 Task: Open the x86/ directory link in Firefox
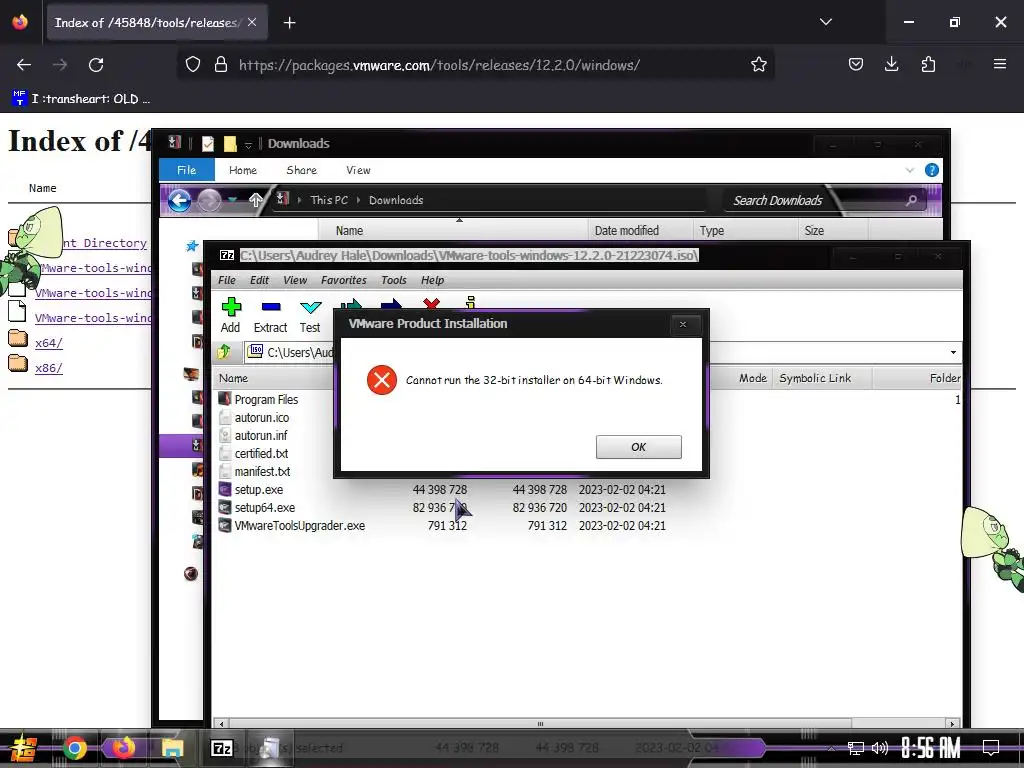coord(49,368)
